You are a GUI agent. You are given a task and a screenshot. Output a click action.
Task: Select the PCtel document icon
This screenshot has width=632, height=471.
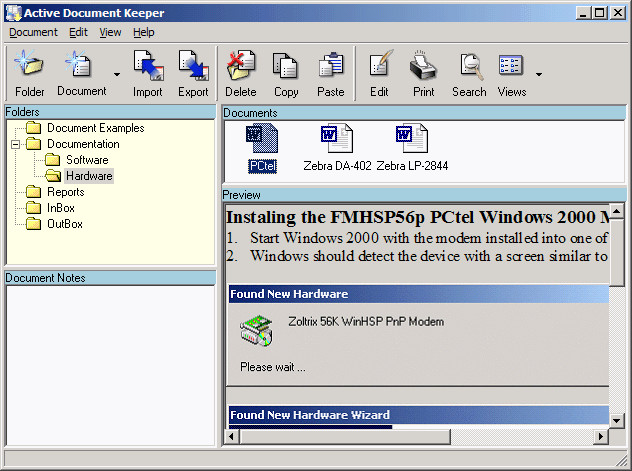[262, 138]
